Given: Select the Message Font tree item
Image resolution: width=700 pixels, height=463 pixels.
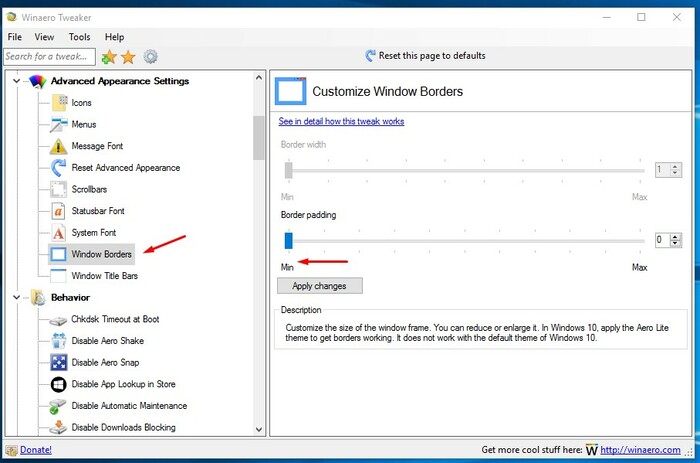Looking at the screenshot, I should [x=97, y=146].
